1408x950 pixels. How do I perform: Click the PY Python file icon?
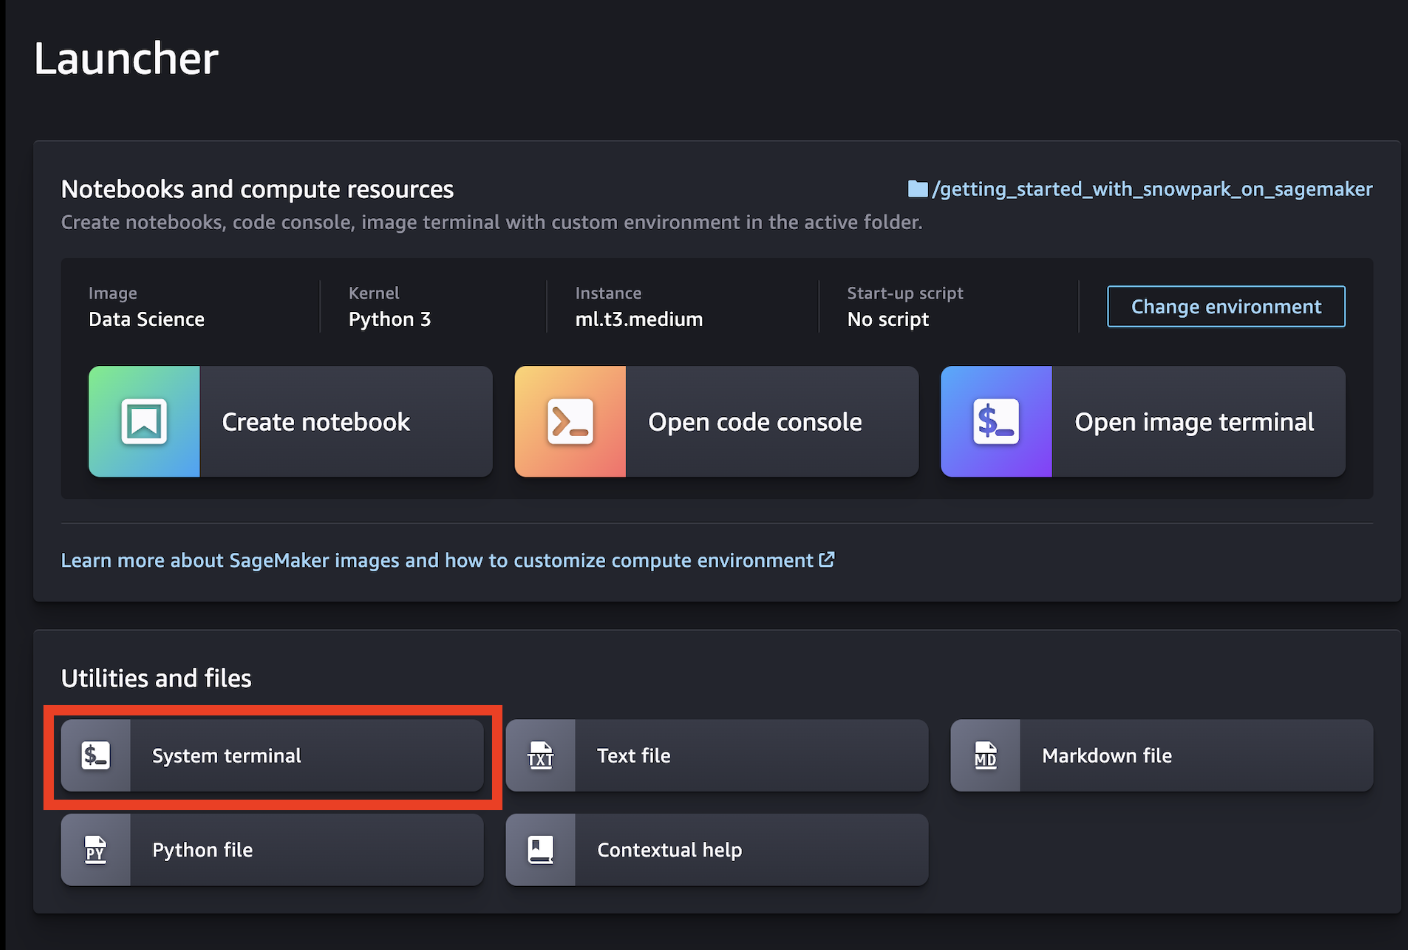click(x=96, y=850)
